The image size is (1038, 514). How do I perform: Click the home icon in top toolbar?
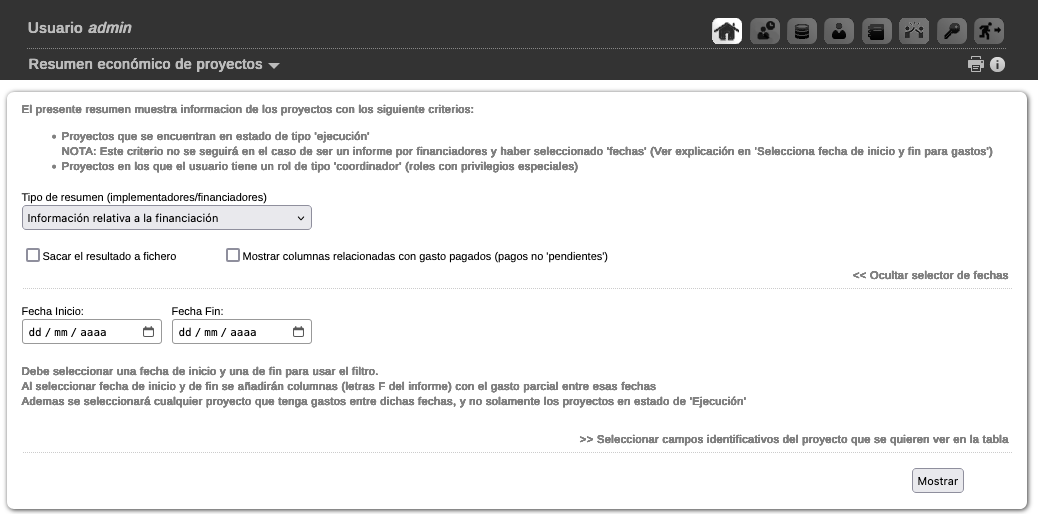(727, 31)
